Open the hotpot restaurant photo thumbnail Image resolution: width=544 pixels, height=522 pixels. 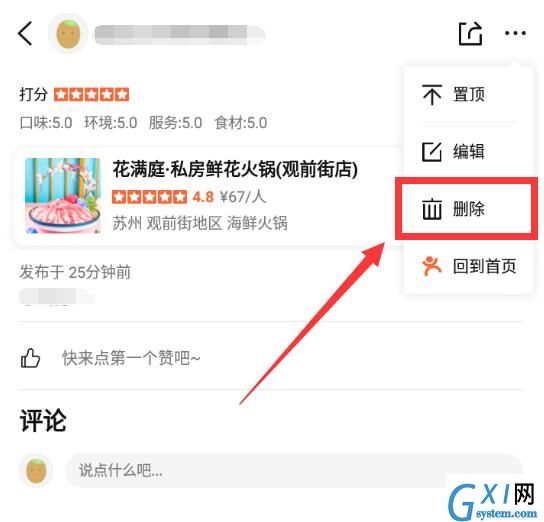click(63, 196)
